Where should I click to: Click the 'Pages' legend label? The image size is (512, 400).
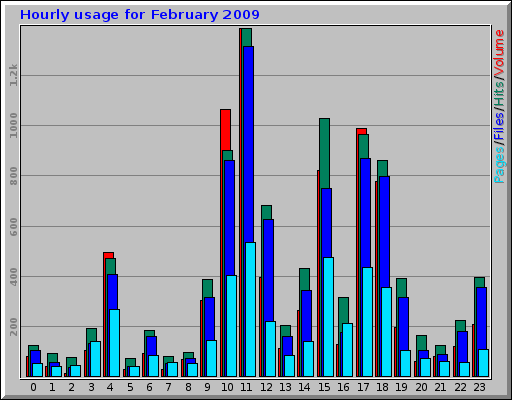pyautogui.click(x=499, y=165)
